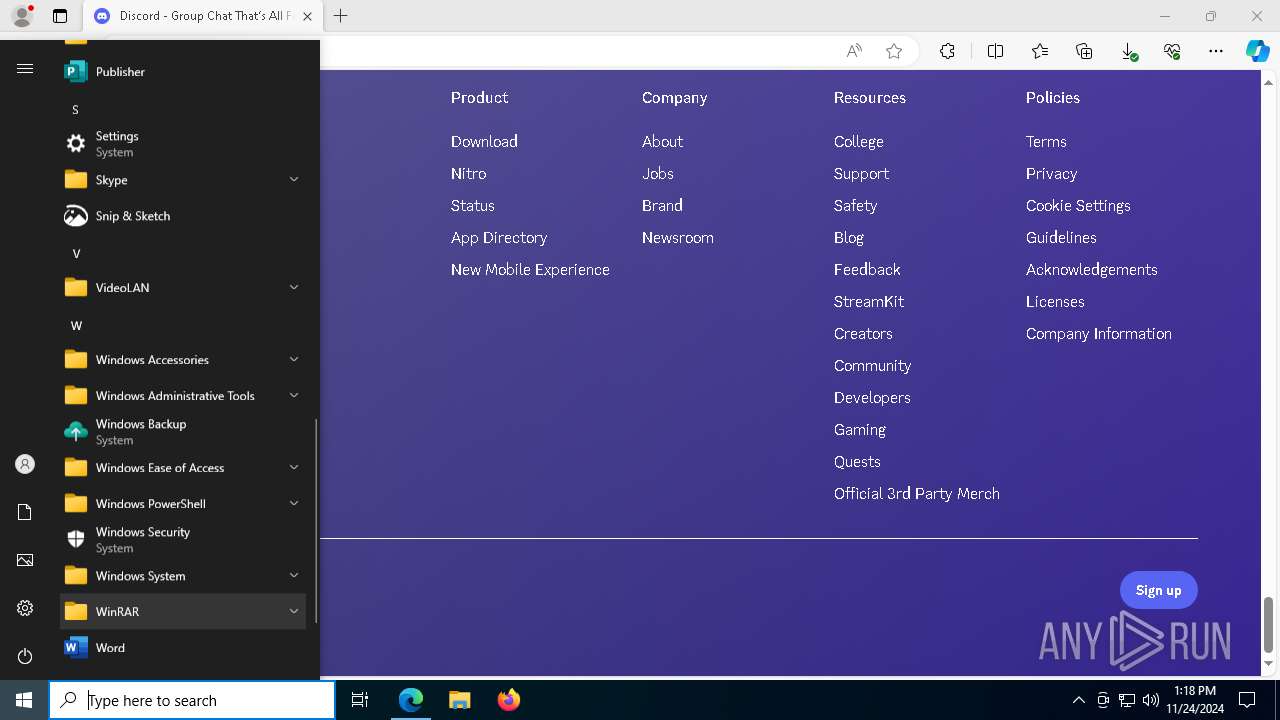
Task: Open the StreamKit link
Action: click(x=869, y=302)
